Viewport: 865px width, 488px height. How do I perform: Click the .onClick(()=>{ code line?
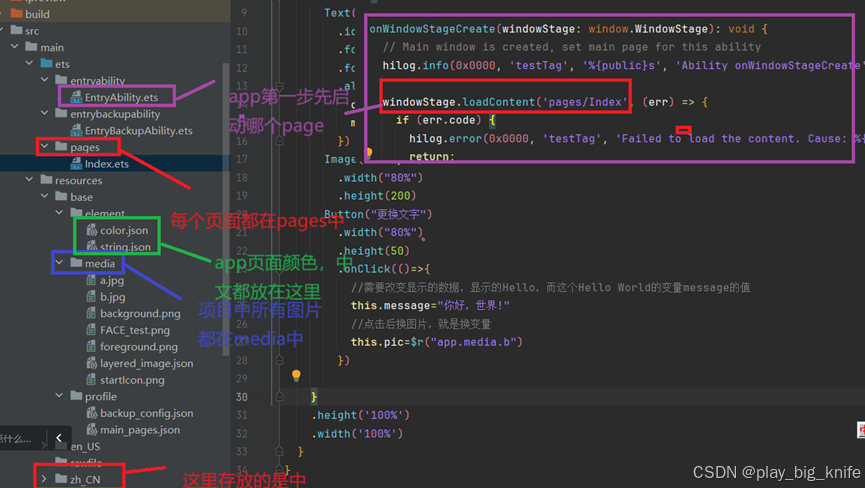(x=384, y=269)
